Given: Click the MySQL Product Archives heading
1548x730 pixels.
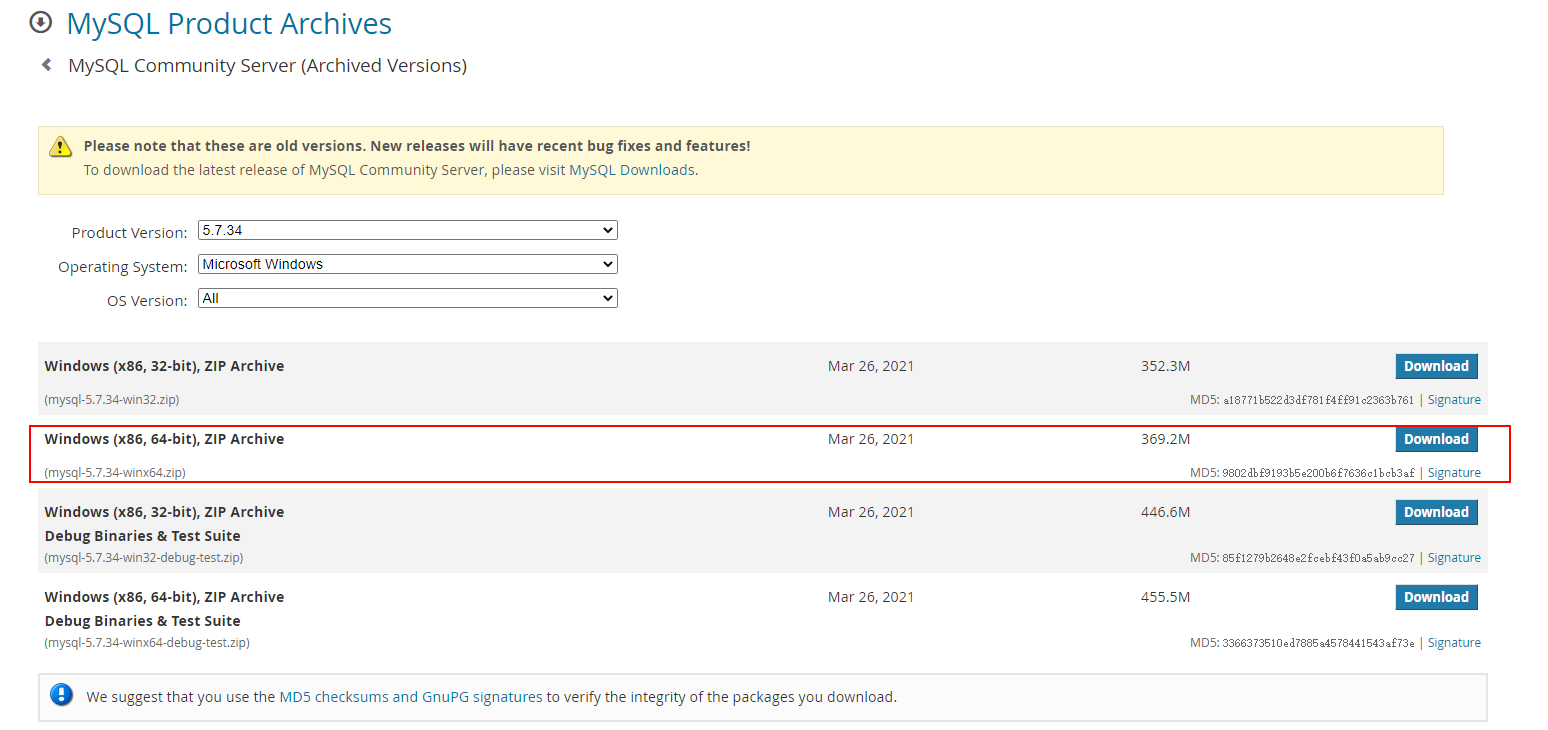Looking at the screenshot, I should click(x=229, y=23).
